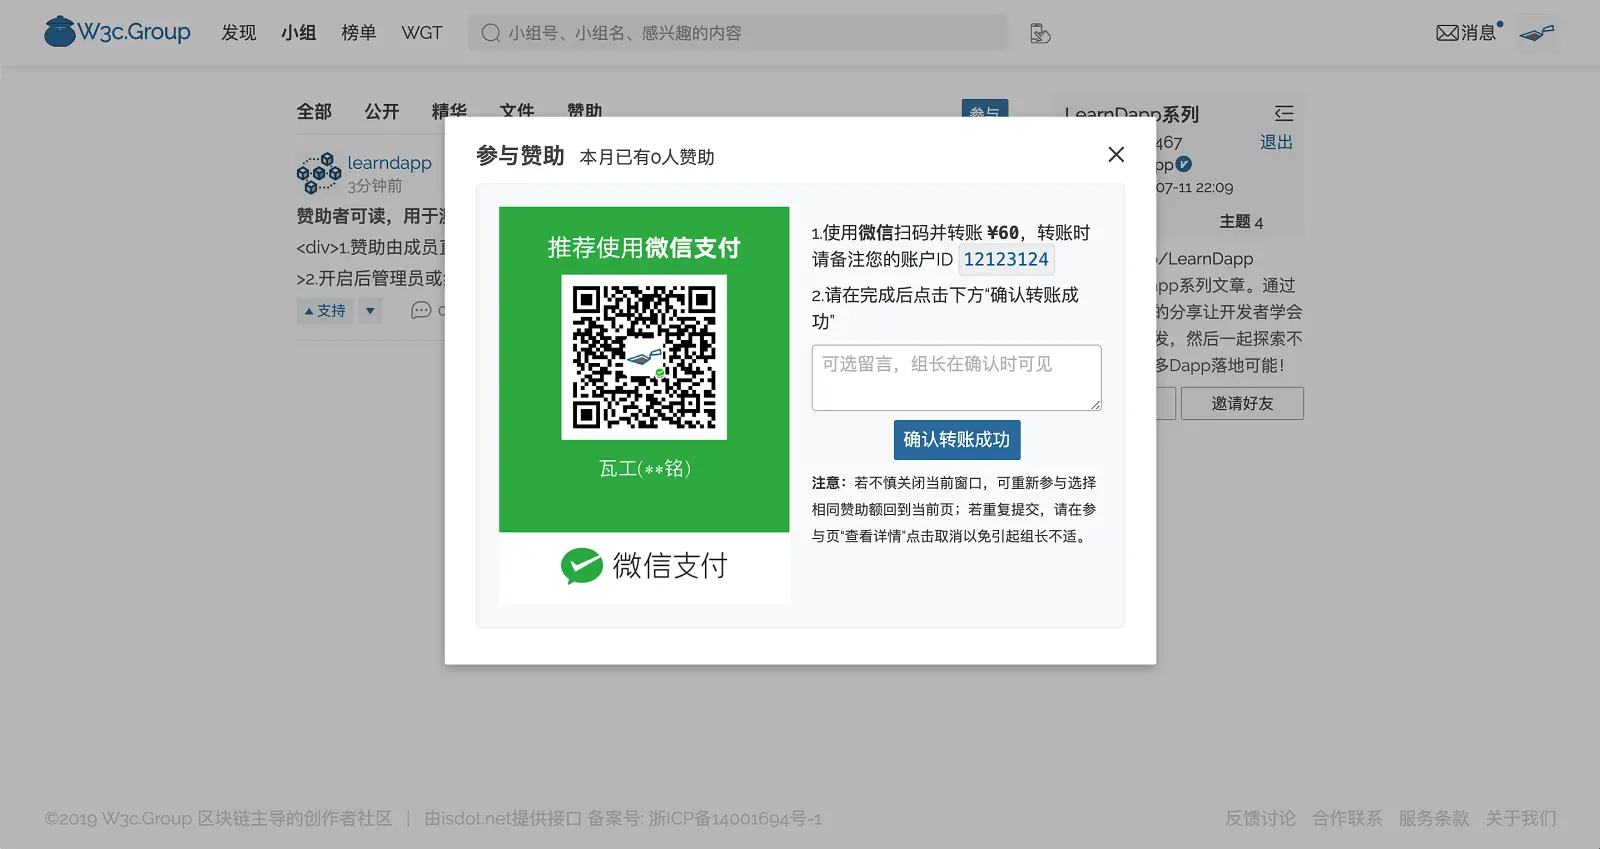Open the 服务条款 footer link
This screenshot has height=849, width=1600.
(1433, 818)
